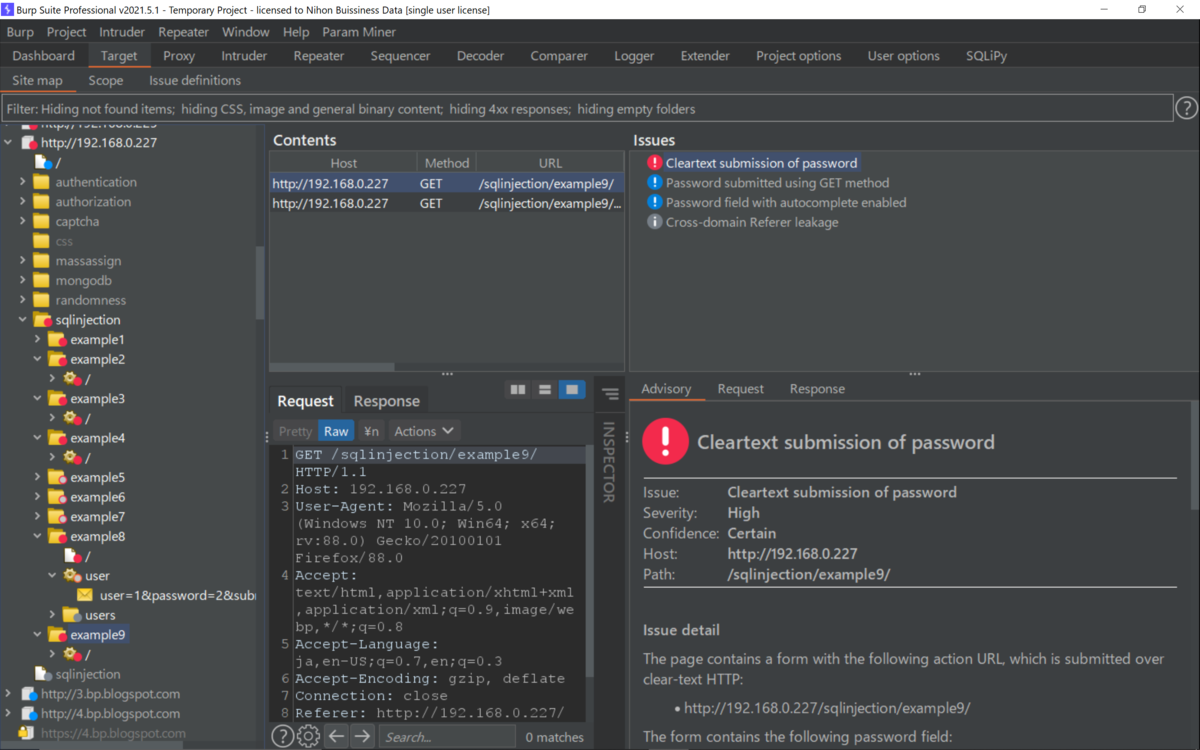
Task: Click the Contents table horizontal scrollbar
Action: (x=332, y=367)
